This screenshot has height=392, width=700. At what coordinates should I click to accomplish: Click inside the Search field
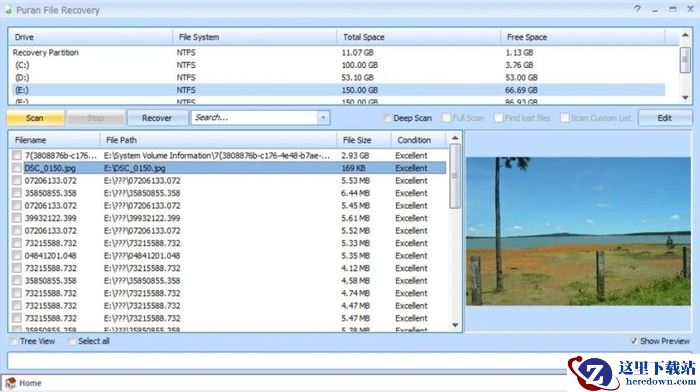point(254,118)
